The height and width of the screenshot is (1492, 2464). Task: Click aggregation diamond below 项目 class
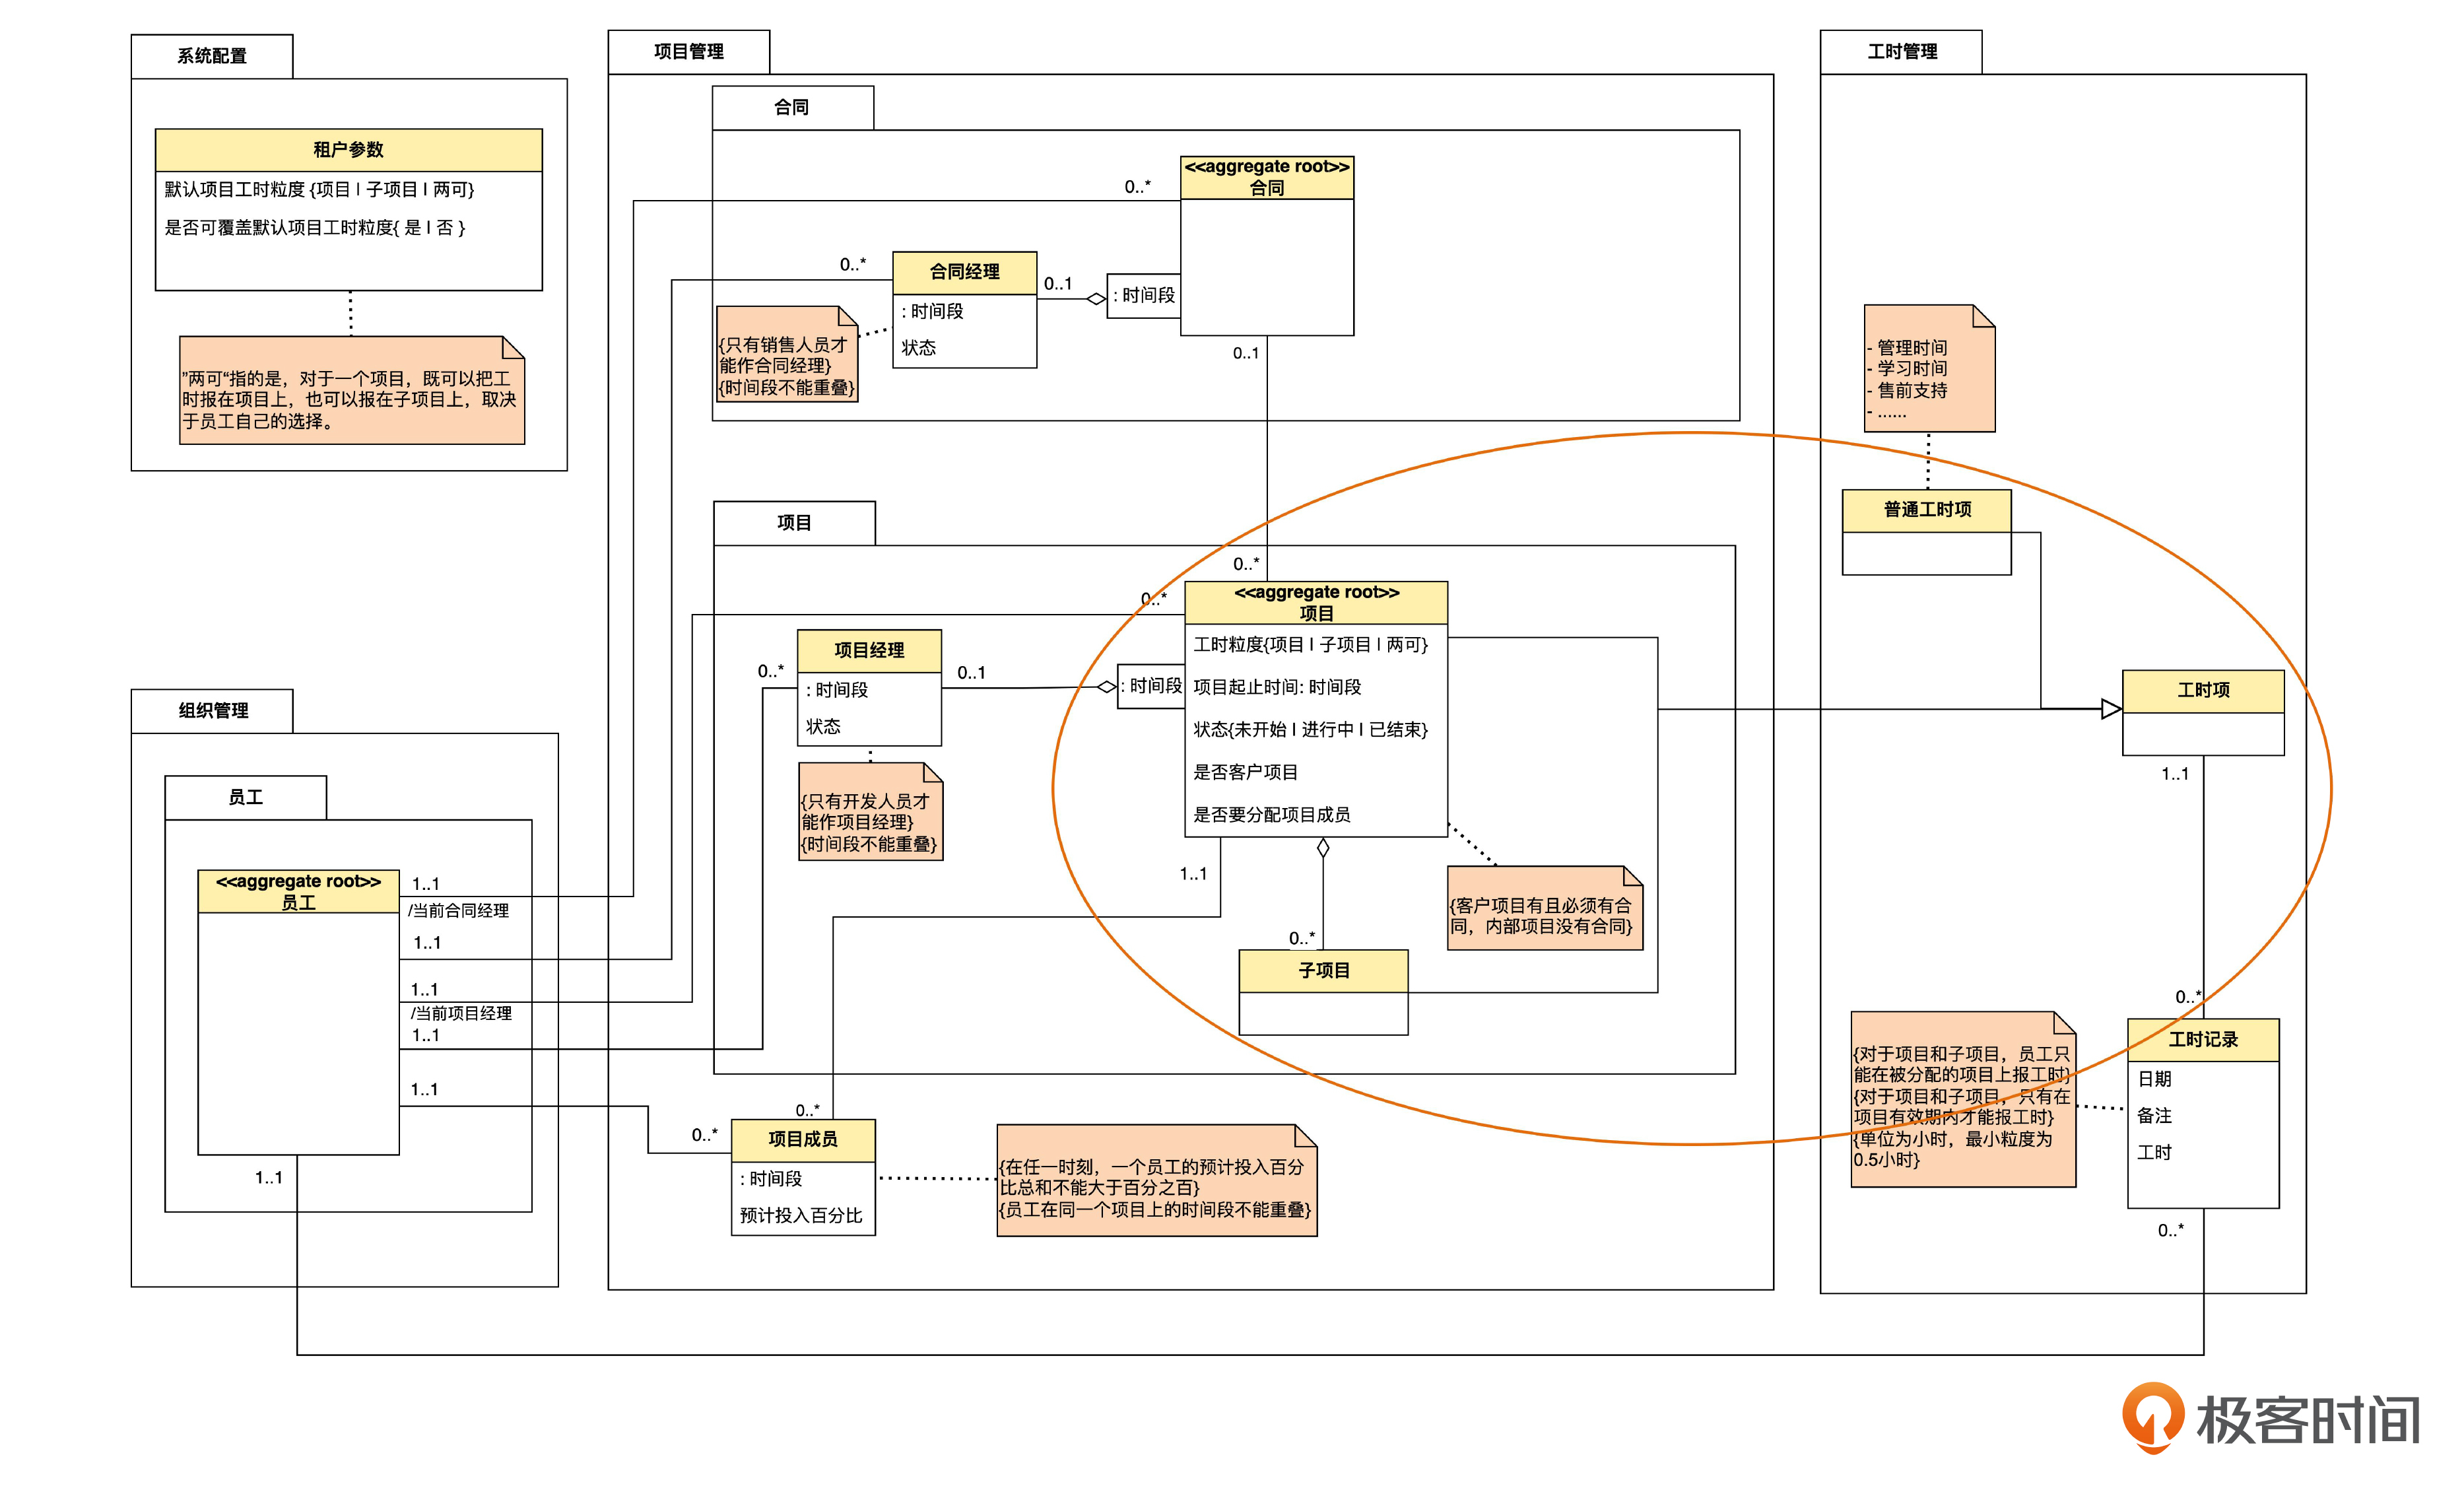click(1322, 848)
